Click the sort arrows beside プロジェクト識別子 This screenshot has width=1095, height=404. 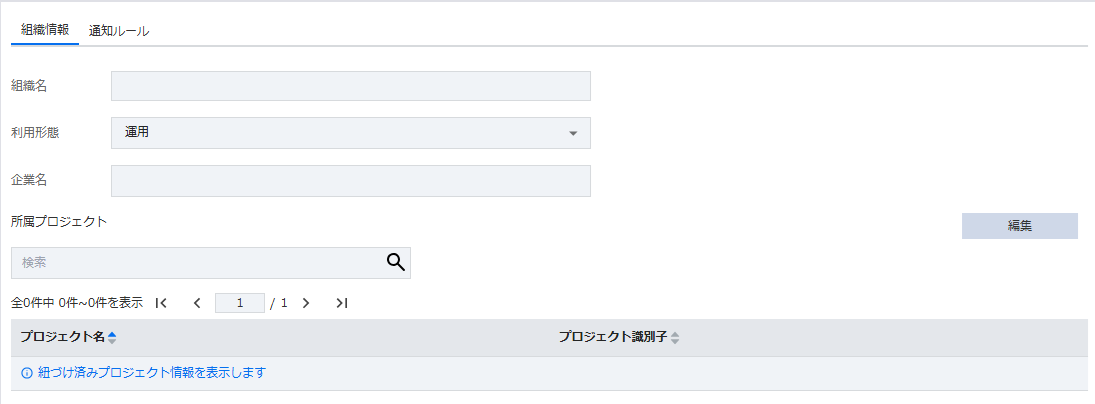click(675, 338)
